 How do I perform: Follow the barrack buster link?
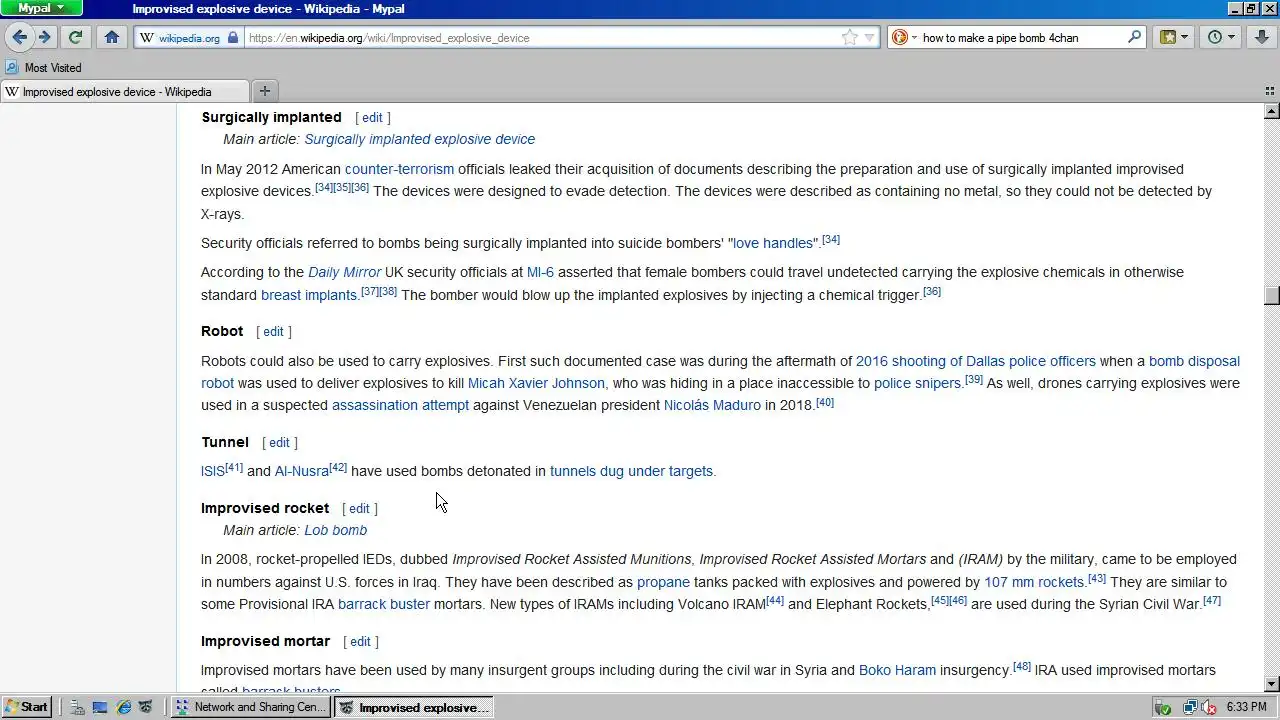tap(384, 604)
